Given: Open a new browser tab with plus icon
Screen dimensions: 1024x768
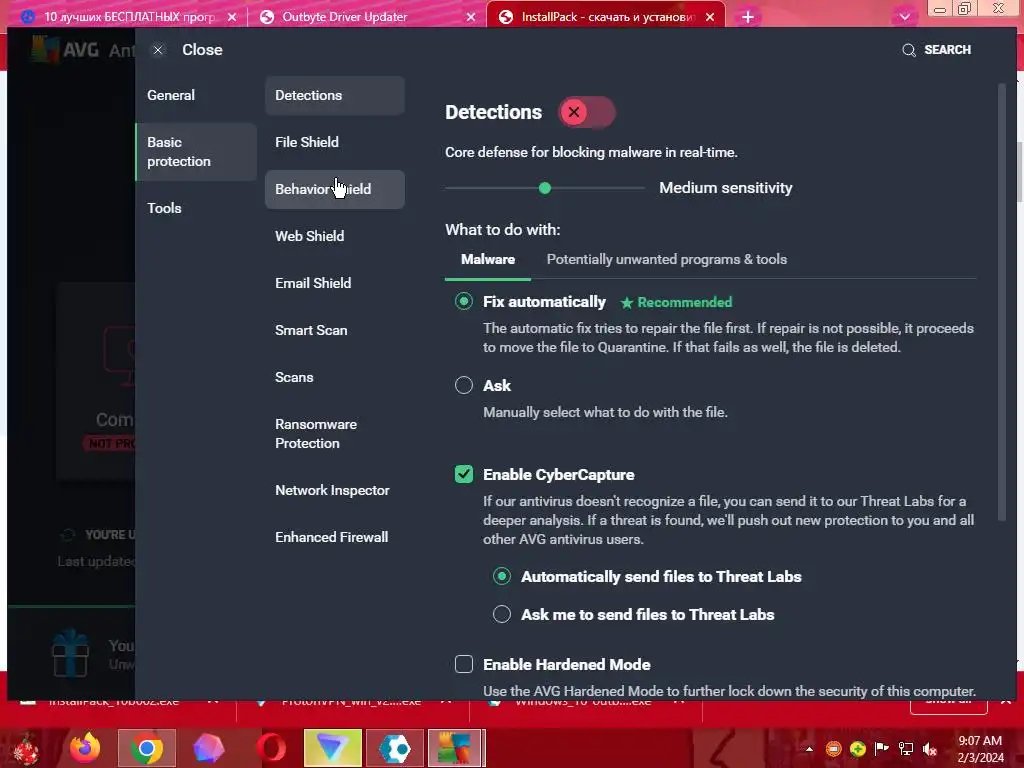Looking at the screenshot, I should click(748, 17).
